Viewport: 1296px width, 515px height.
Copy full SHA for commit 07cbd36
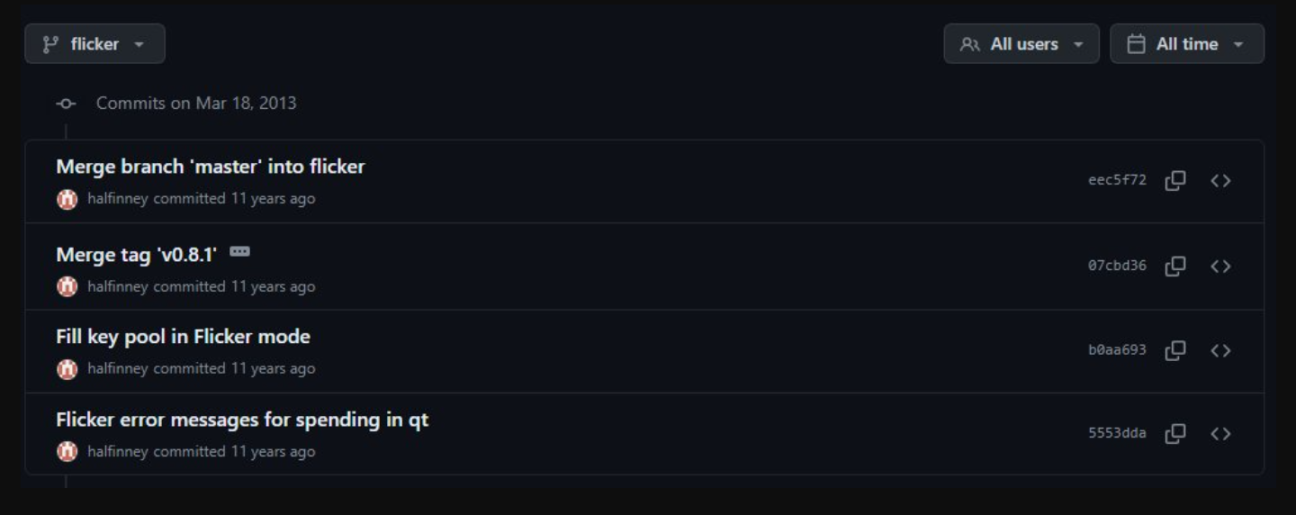point(1176,266)
